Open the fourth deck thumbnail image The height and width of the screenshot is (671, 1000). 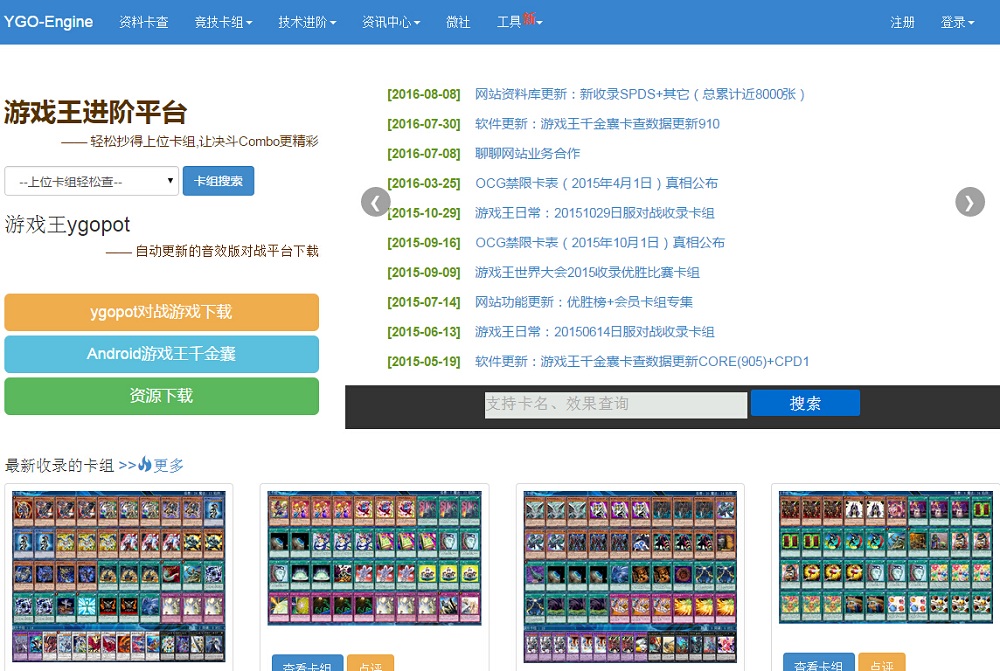pyautogui.click(x=886, y=557)
